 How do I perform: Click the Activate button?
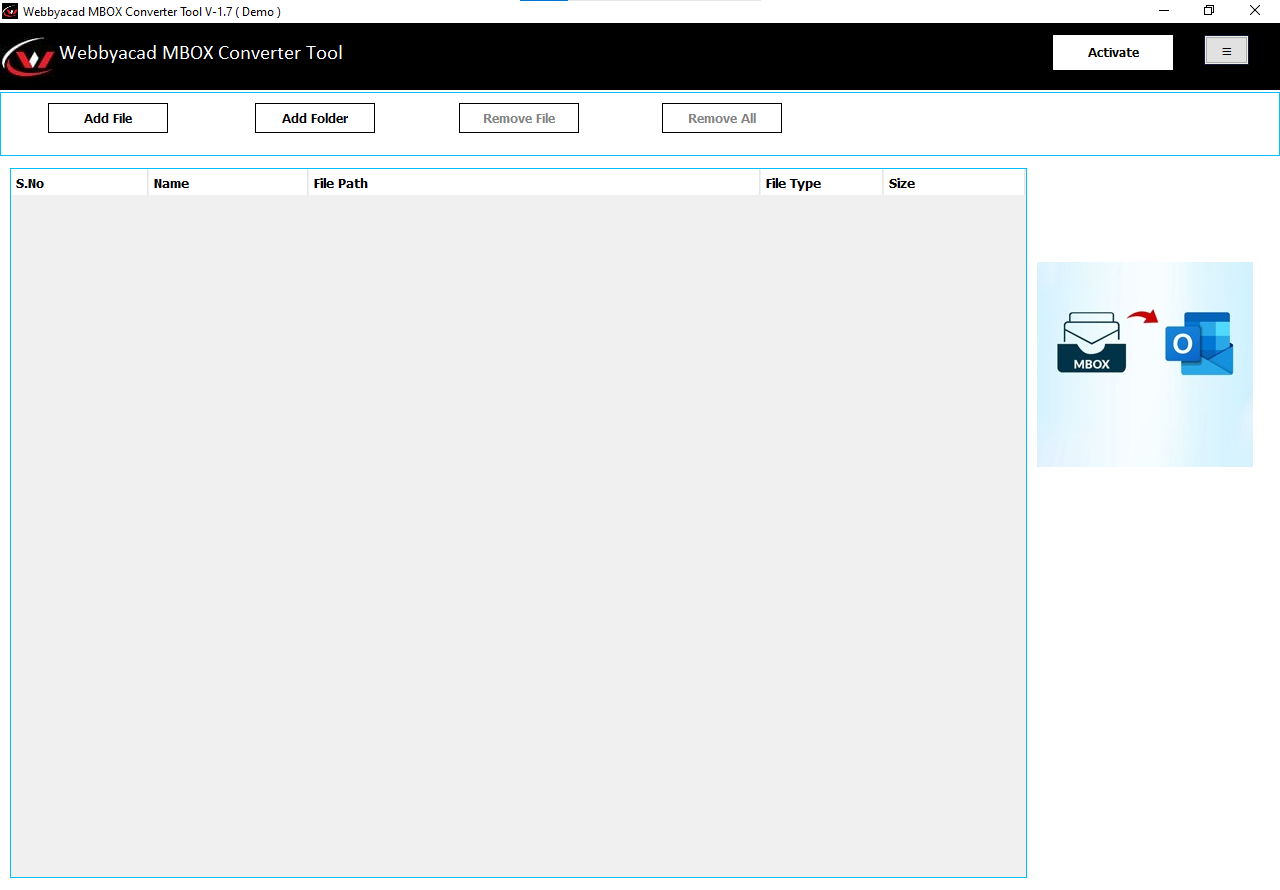[x=1112, y=52]
